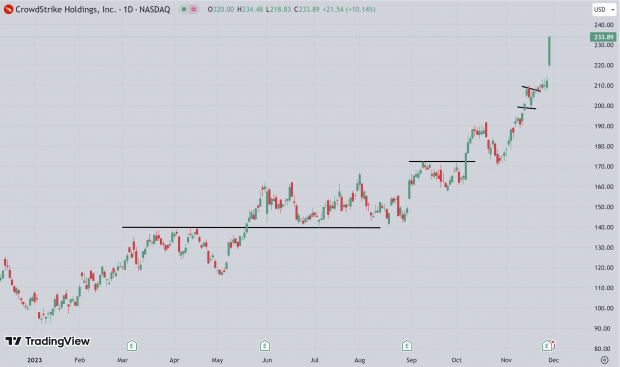Click the high value H234.48

point(250,9)
